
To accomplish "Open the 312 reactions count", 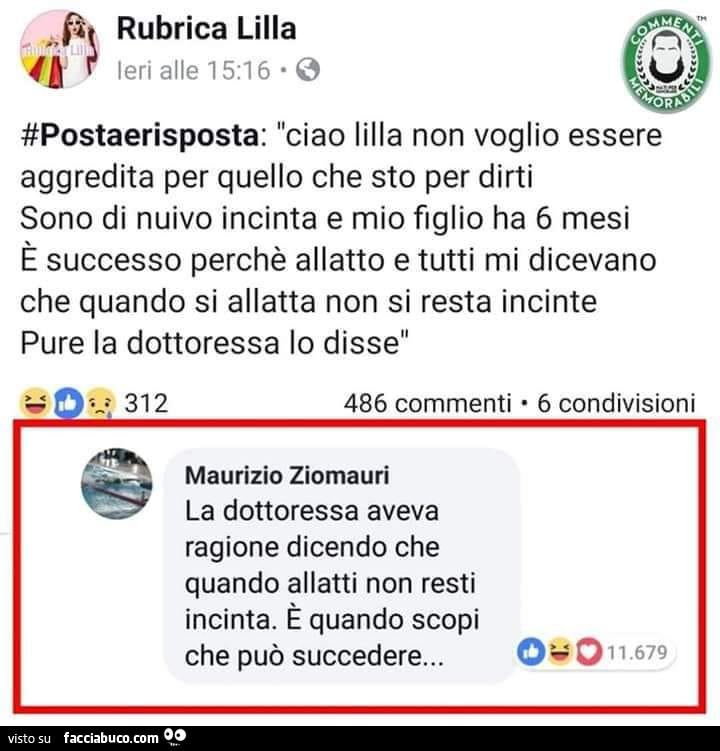I will click(146, 403).
